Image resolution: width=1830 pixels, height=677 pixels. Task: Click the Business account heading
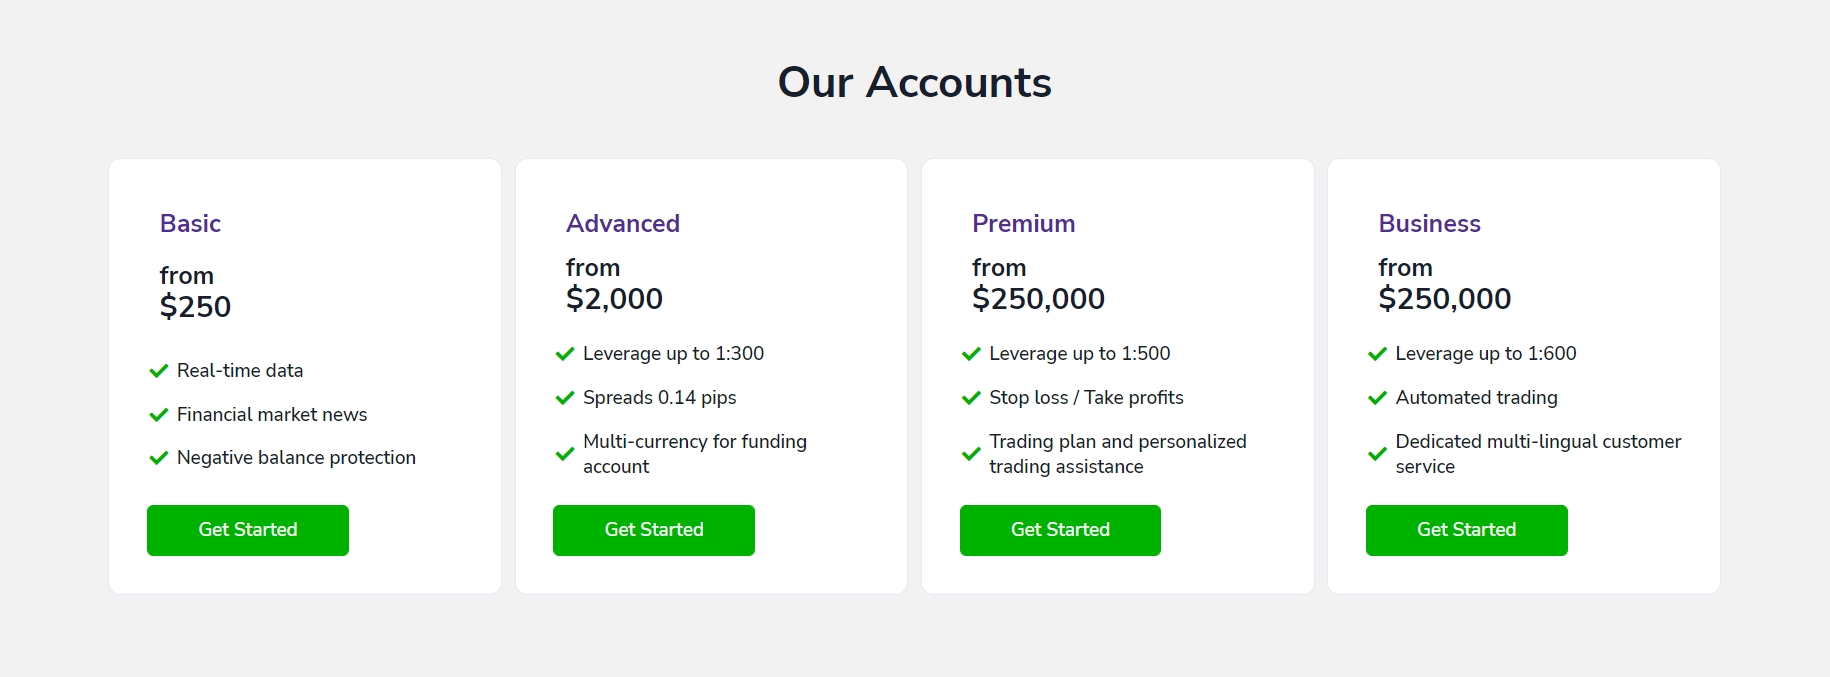(1429, 223)
